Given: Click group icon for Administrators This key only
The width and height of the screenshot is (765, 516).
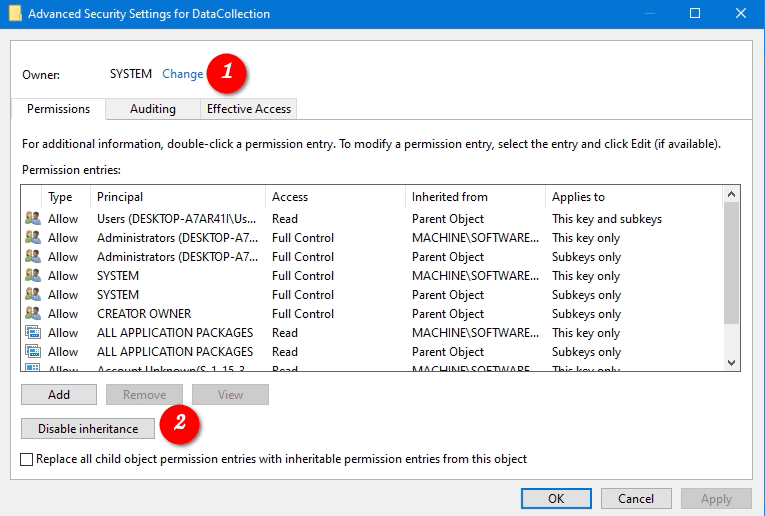Looking at the screenshot, I should pos(33,238).
